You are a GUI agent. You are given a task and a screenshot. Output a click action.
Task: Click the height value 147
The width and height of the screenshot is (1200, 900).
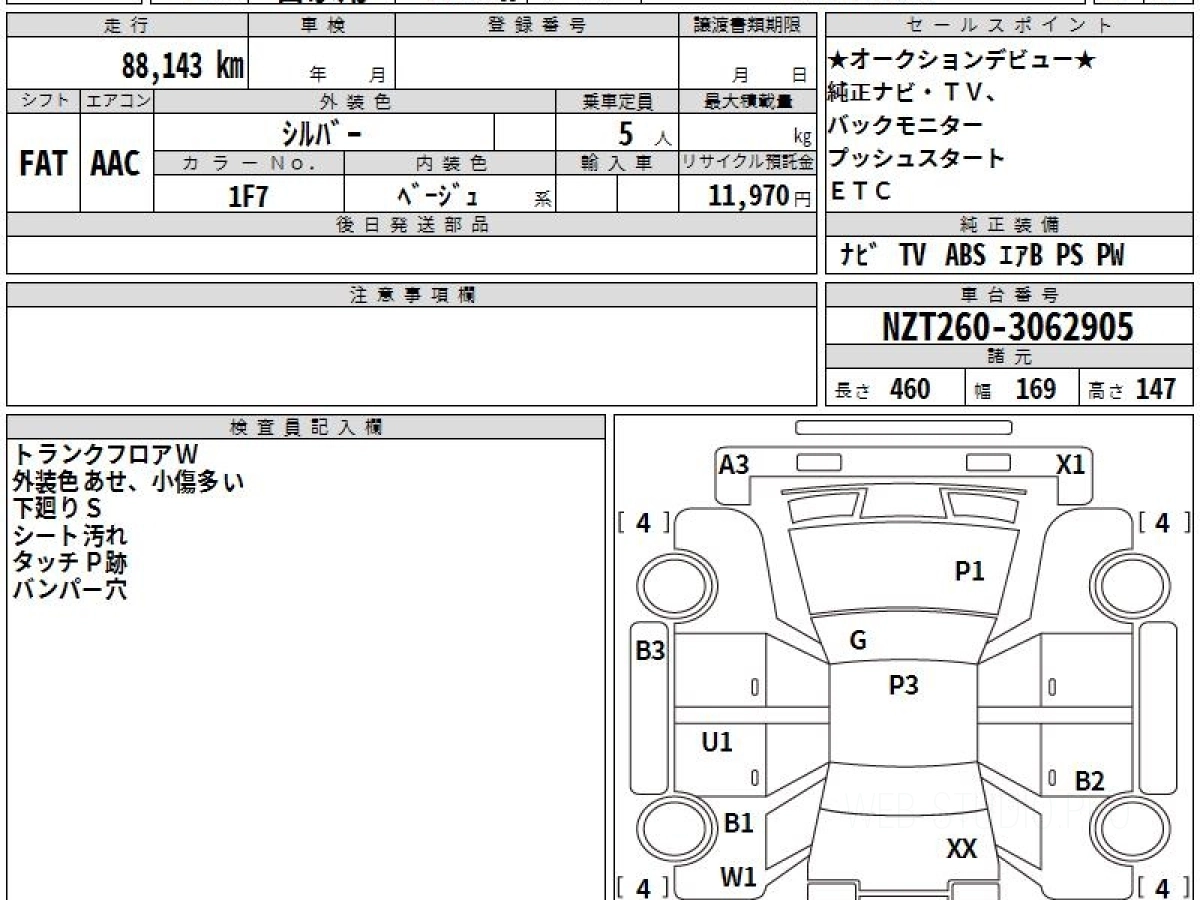1155,388
